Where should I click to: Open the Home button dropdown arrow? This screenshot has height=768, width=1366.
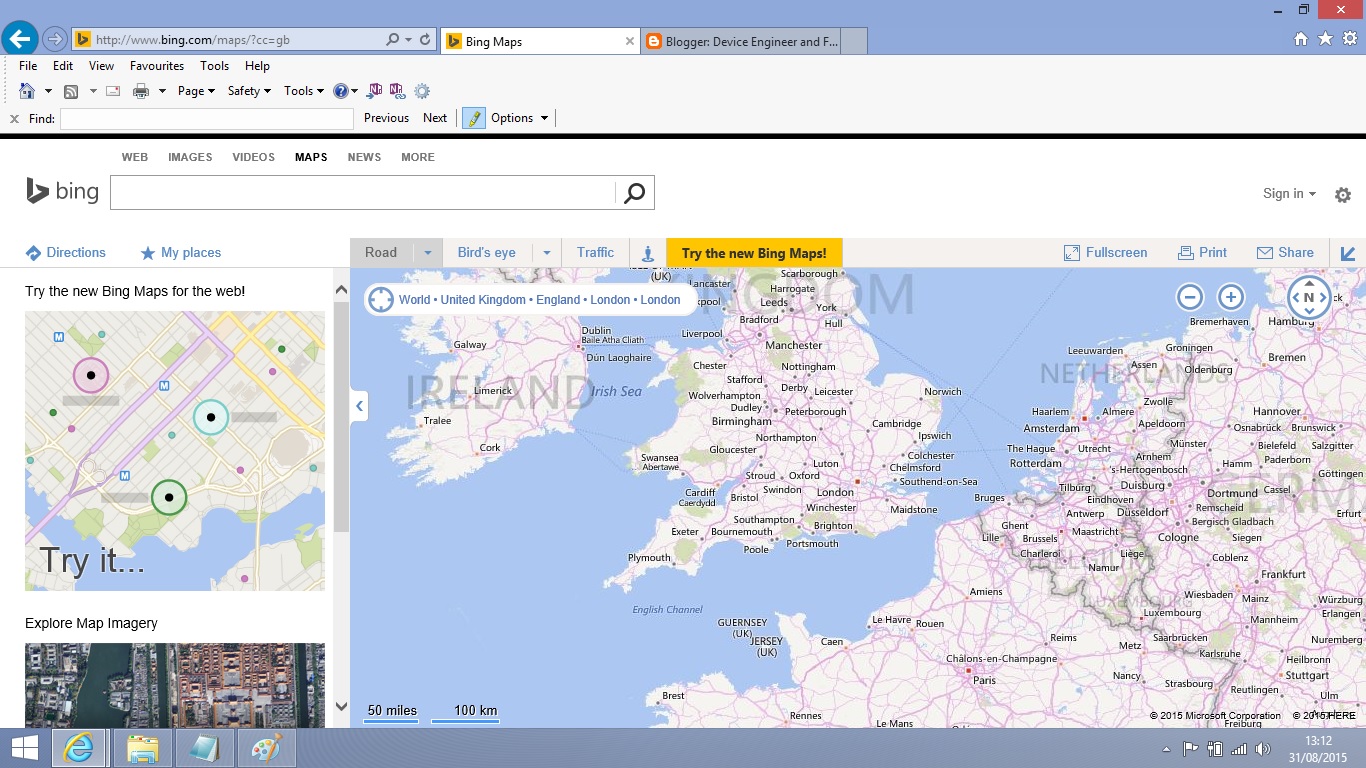48,91
